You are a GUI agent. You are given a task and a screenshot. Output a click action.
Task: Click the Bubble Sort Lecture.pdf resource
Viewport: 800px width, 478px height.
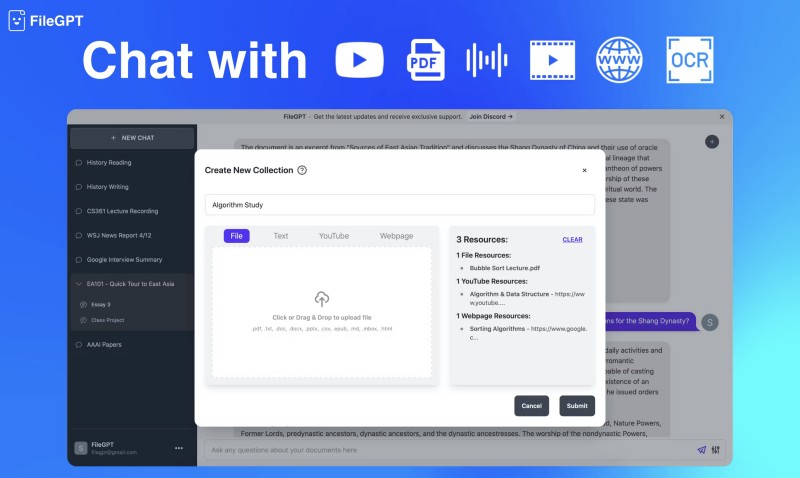504,268
